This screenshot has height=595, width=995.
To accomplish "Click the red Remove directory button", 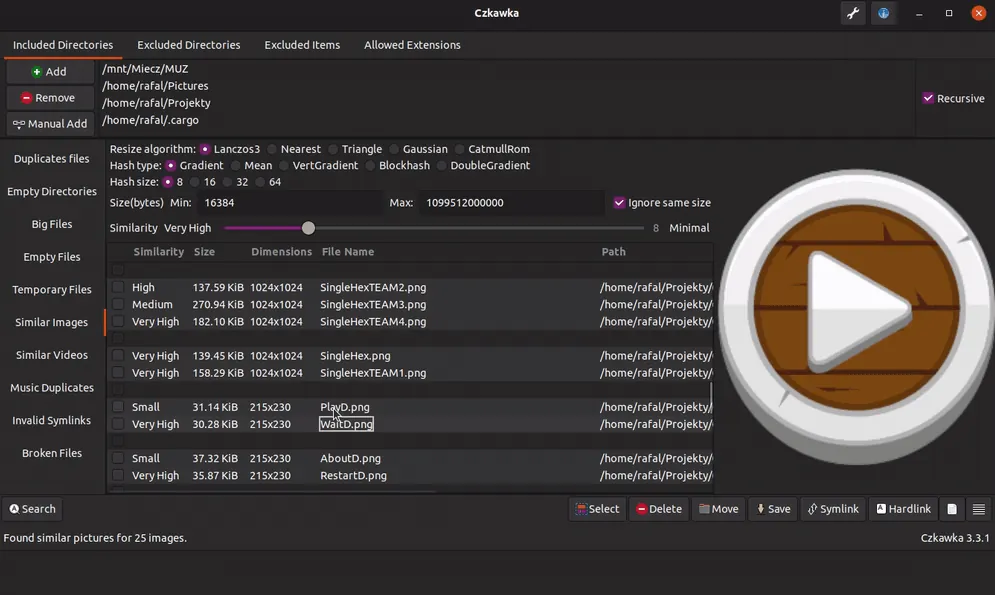I will 50,98.
